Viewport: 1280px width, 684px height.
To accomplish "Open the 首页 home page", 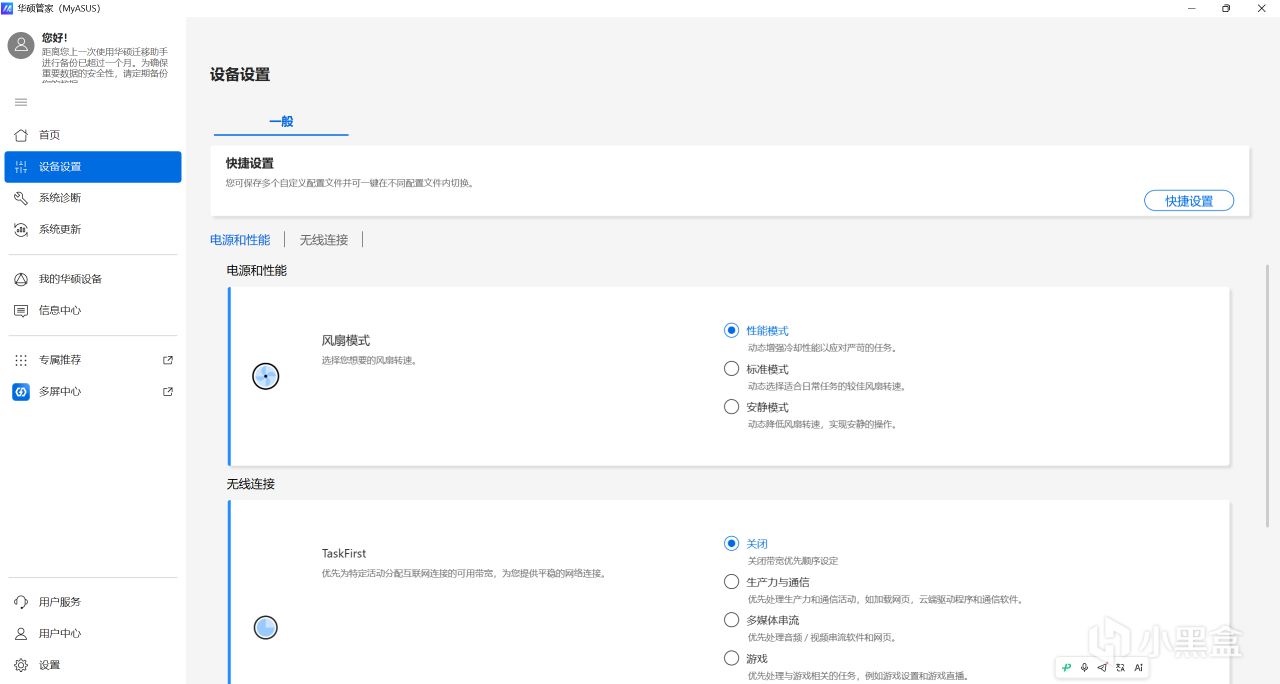I will click(93, 135).
